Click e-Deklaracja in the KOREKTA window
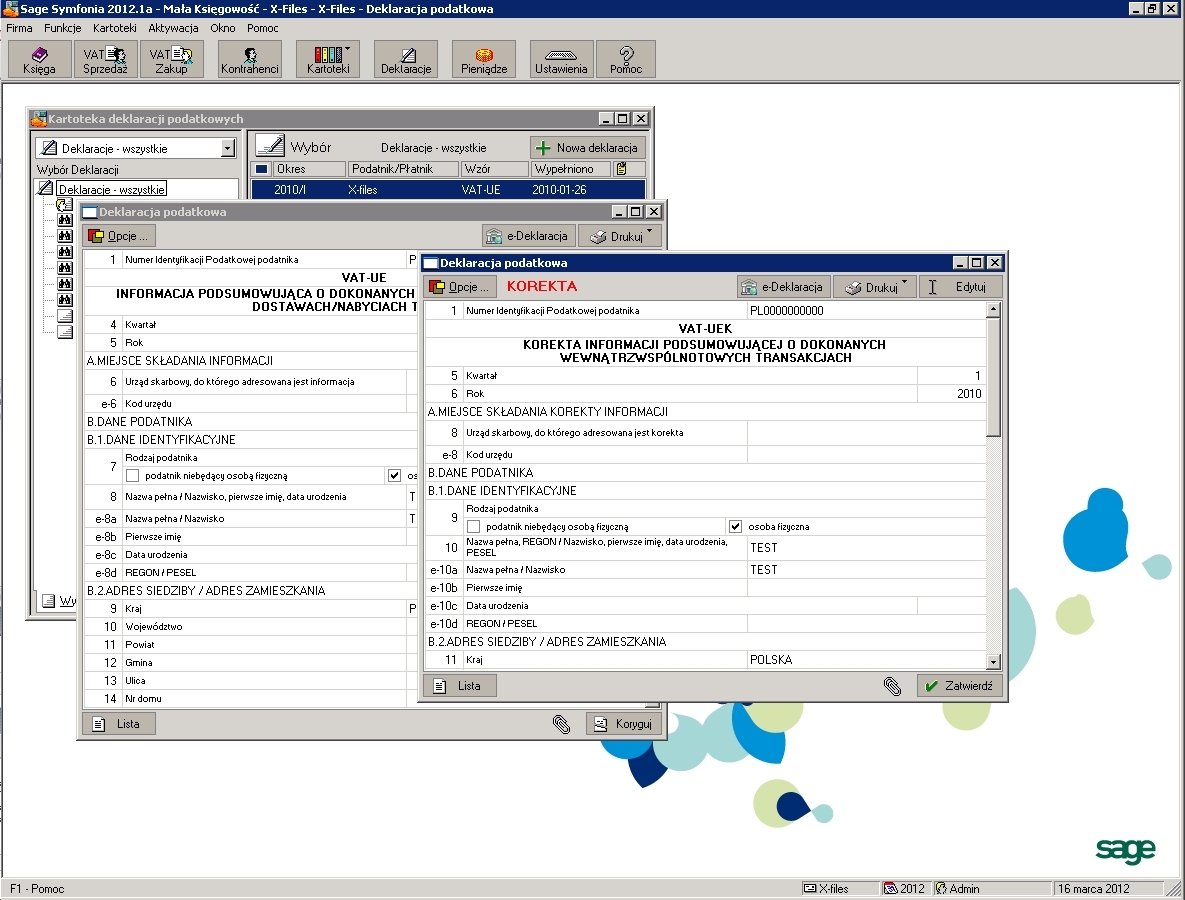The width and height of the screenshot is (1185, 900). click(784, 287)
